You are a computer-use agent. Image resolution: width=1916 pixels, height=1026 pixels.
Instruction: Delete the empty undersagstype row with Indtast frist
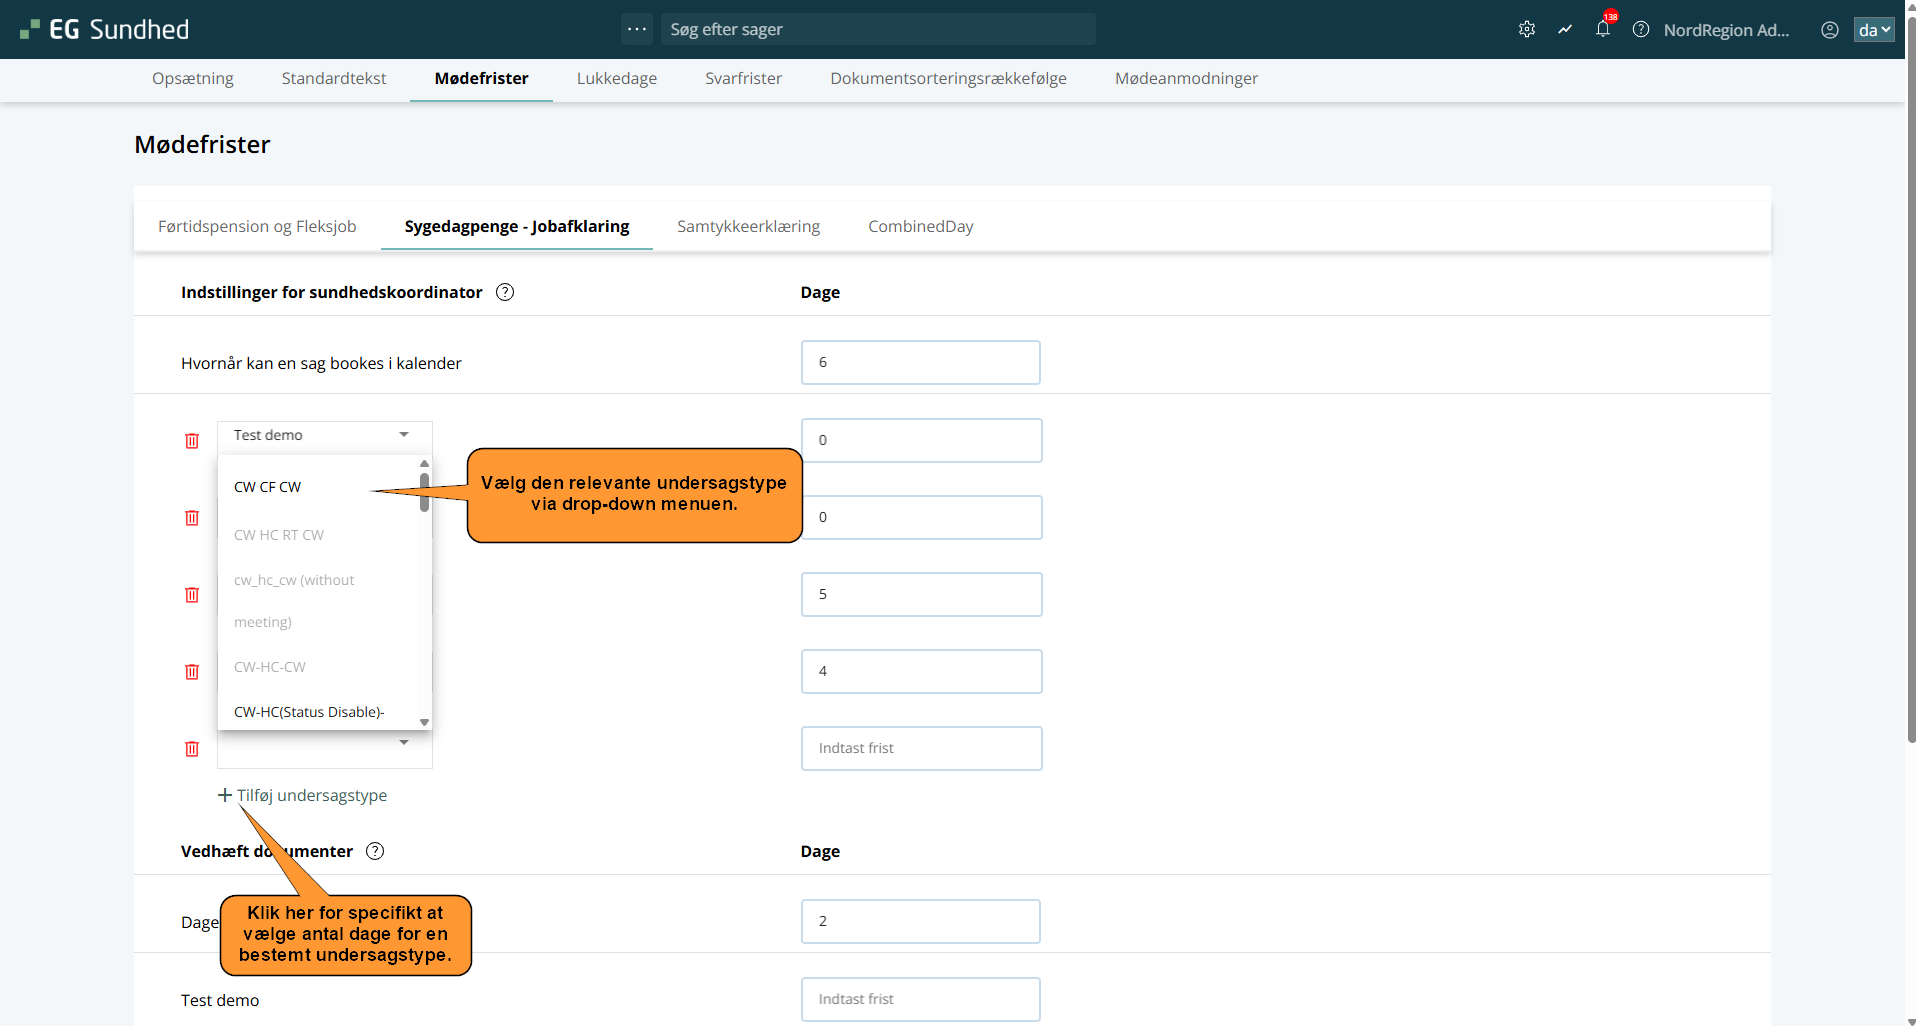click(x=192, y=749)
